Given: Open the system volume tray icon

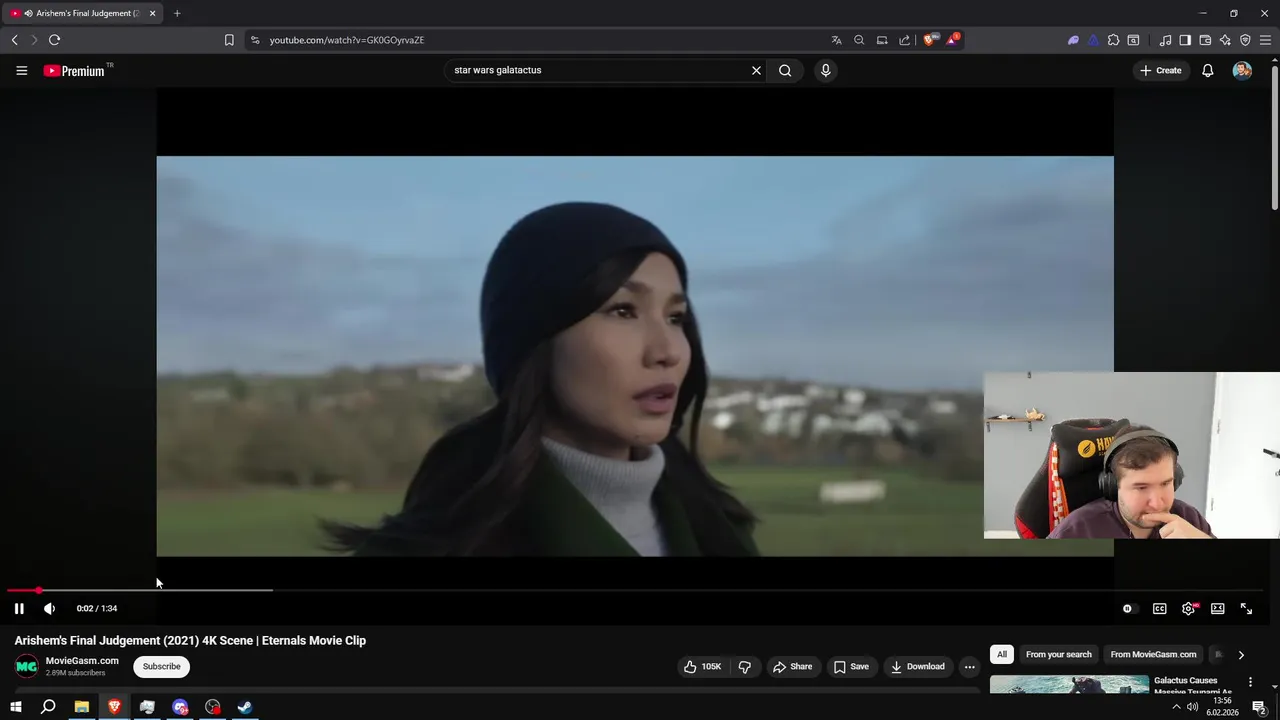Looking at the screenshot, I should point(1192,707).
